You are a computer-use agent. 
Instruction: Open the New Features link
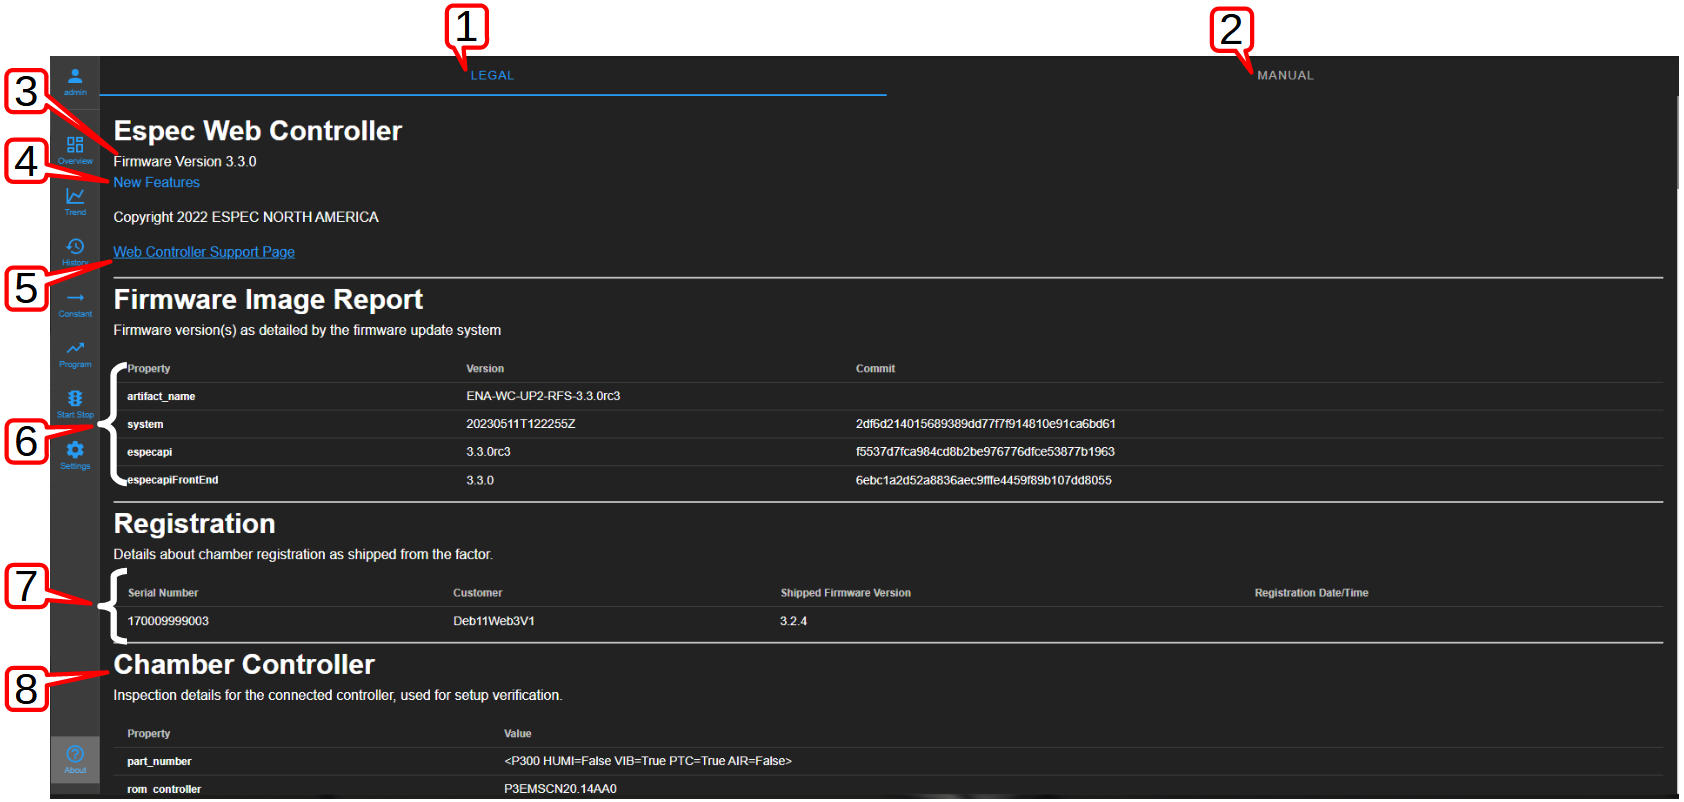tap(156, 182)
